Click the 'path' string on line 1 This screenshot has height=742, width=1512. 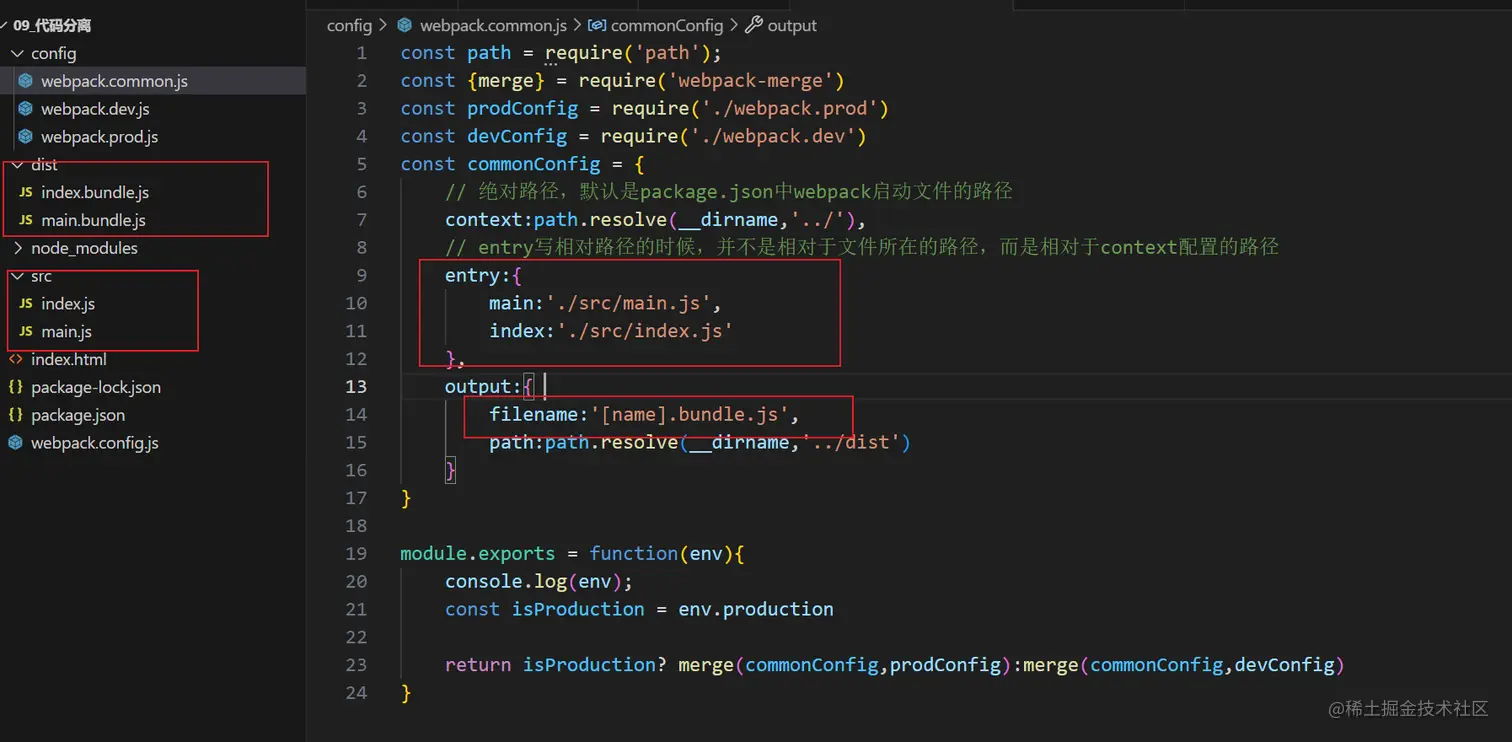[x=667, y=53]
